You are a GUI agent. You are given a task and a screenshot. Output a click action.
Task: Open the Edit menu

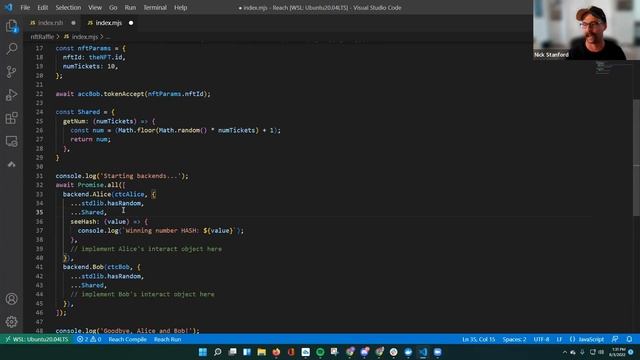coord(42,7)
